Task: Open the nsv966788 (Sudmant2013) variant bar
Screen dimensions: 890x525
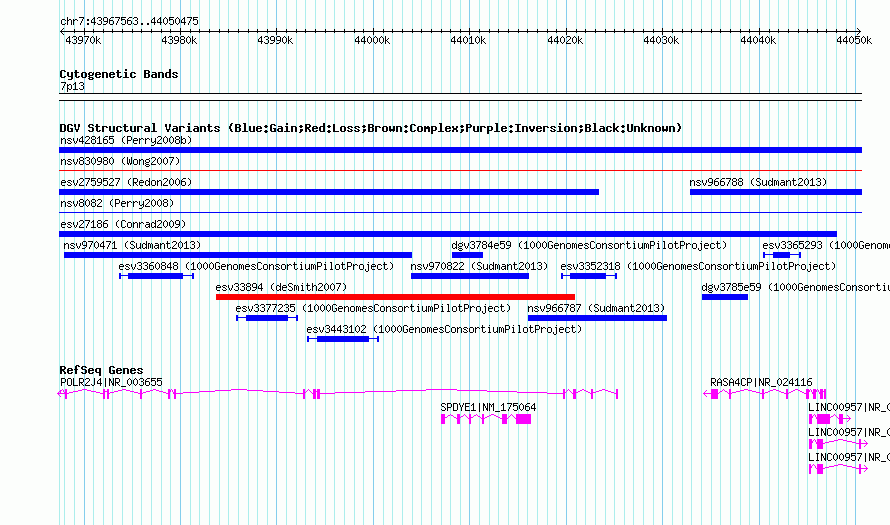Action: [x=776, y=192]
